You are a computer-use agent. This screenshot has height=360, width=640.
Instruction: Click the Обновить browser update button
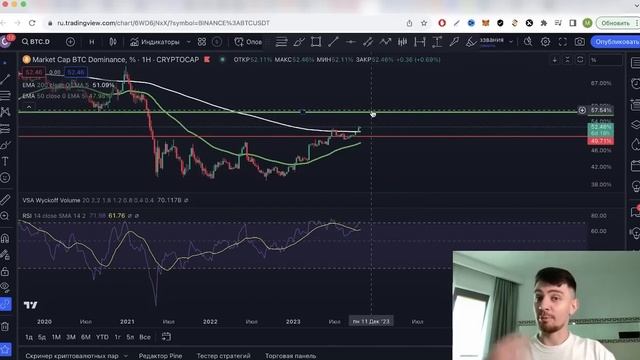tap(617, 23)
